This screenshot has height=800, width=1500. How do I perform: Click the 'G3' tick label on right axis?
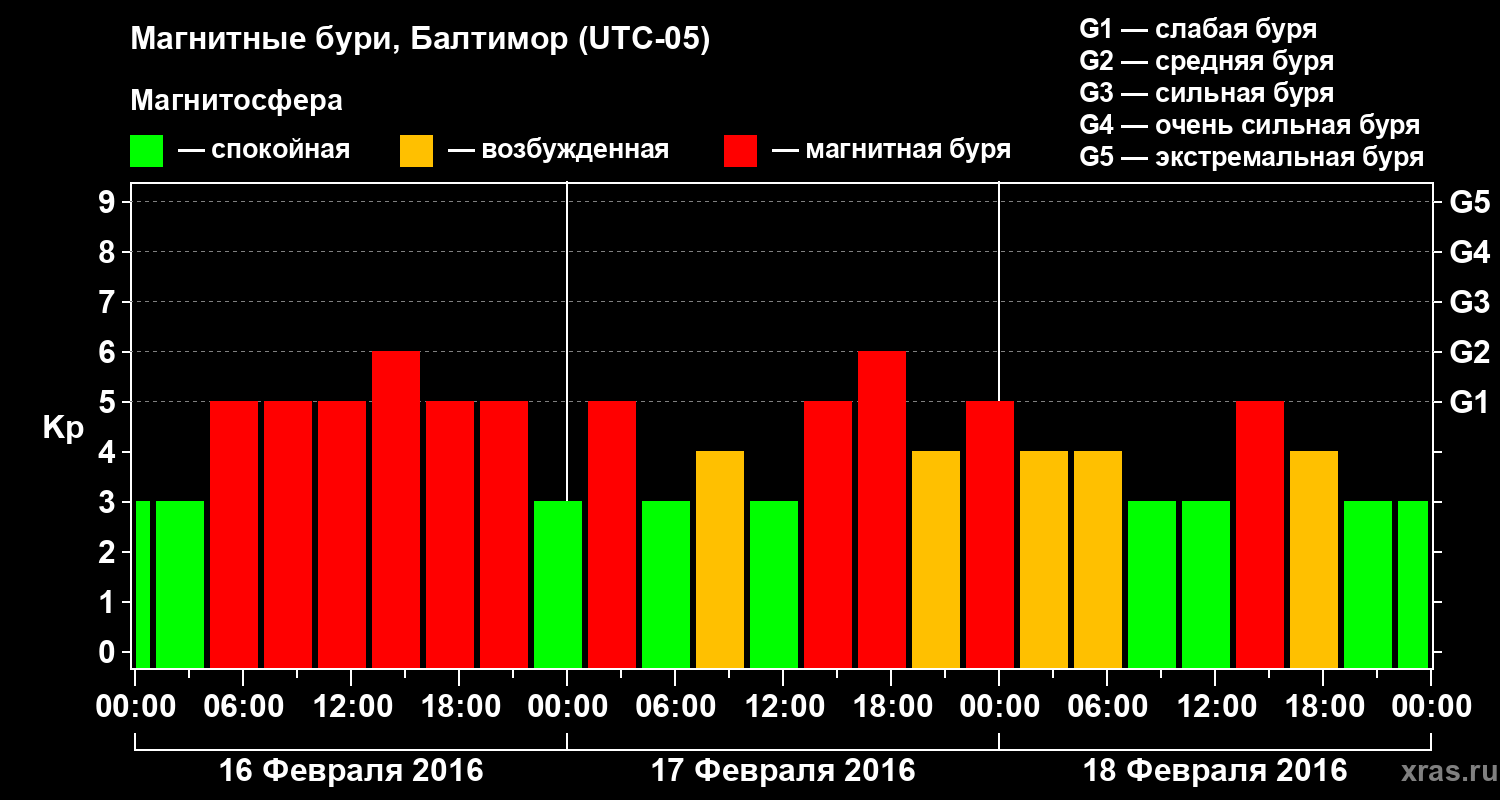(x=1469, y=302)
